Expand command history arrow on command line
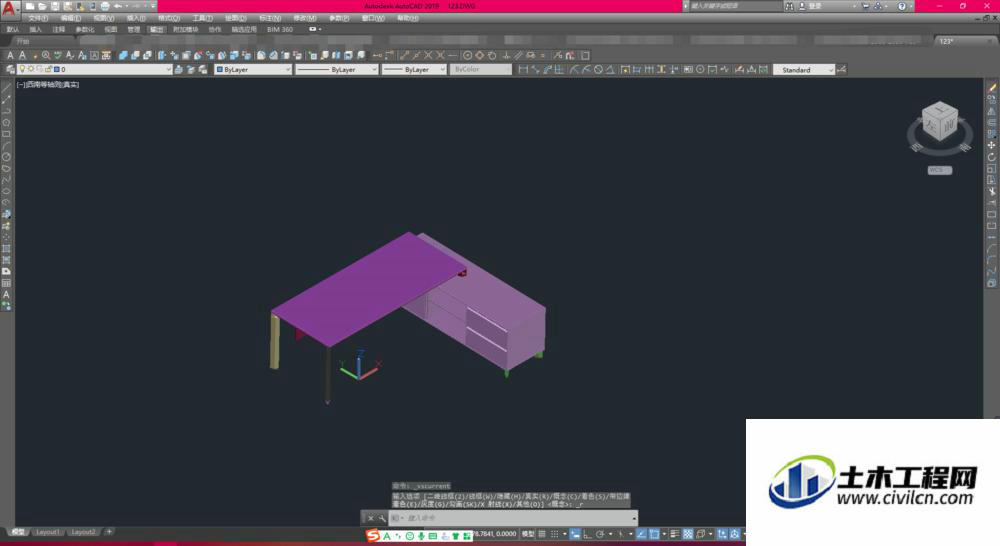This screenshot has width=1000, height=546. [633, 518]
